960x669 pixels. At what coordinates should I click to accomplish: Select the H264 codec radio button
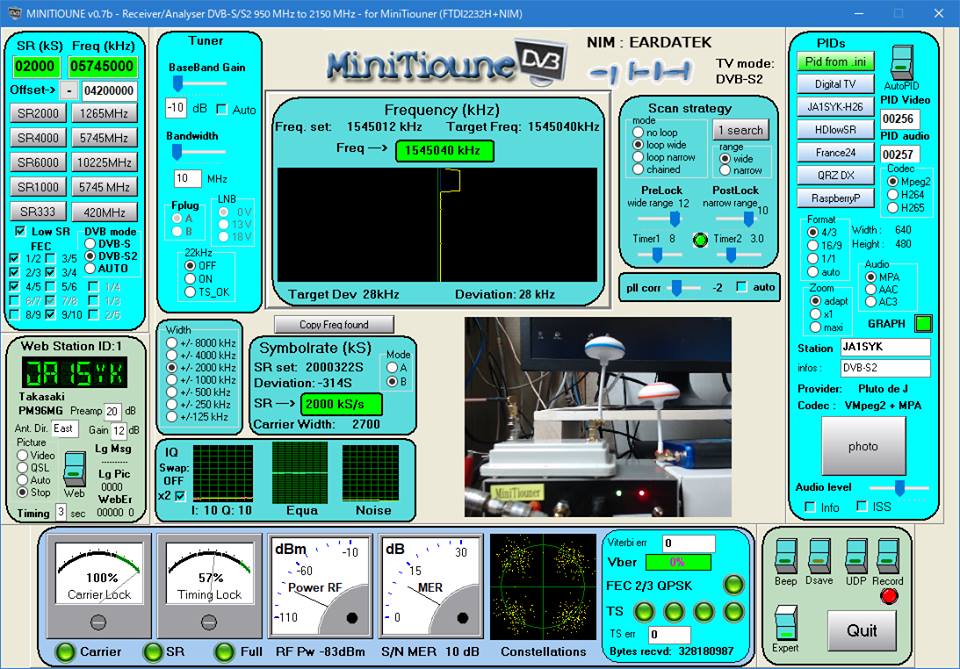click(893, 195)
